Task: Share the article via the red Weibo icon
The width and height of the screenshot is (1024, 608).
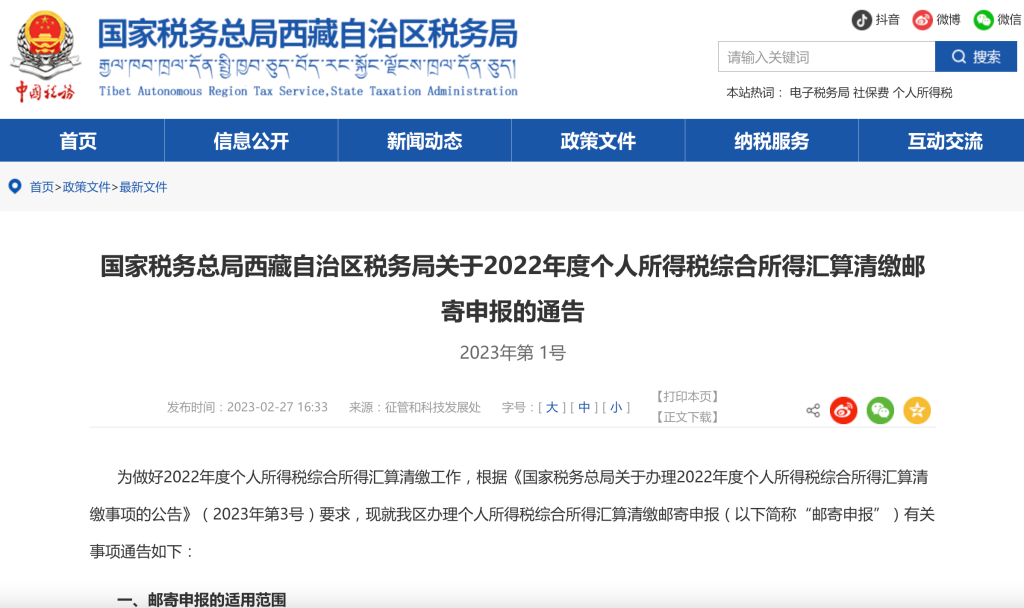Action: coord(843,410)
